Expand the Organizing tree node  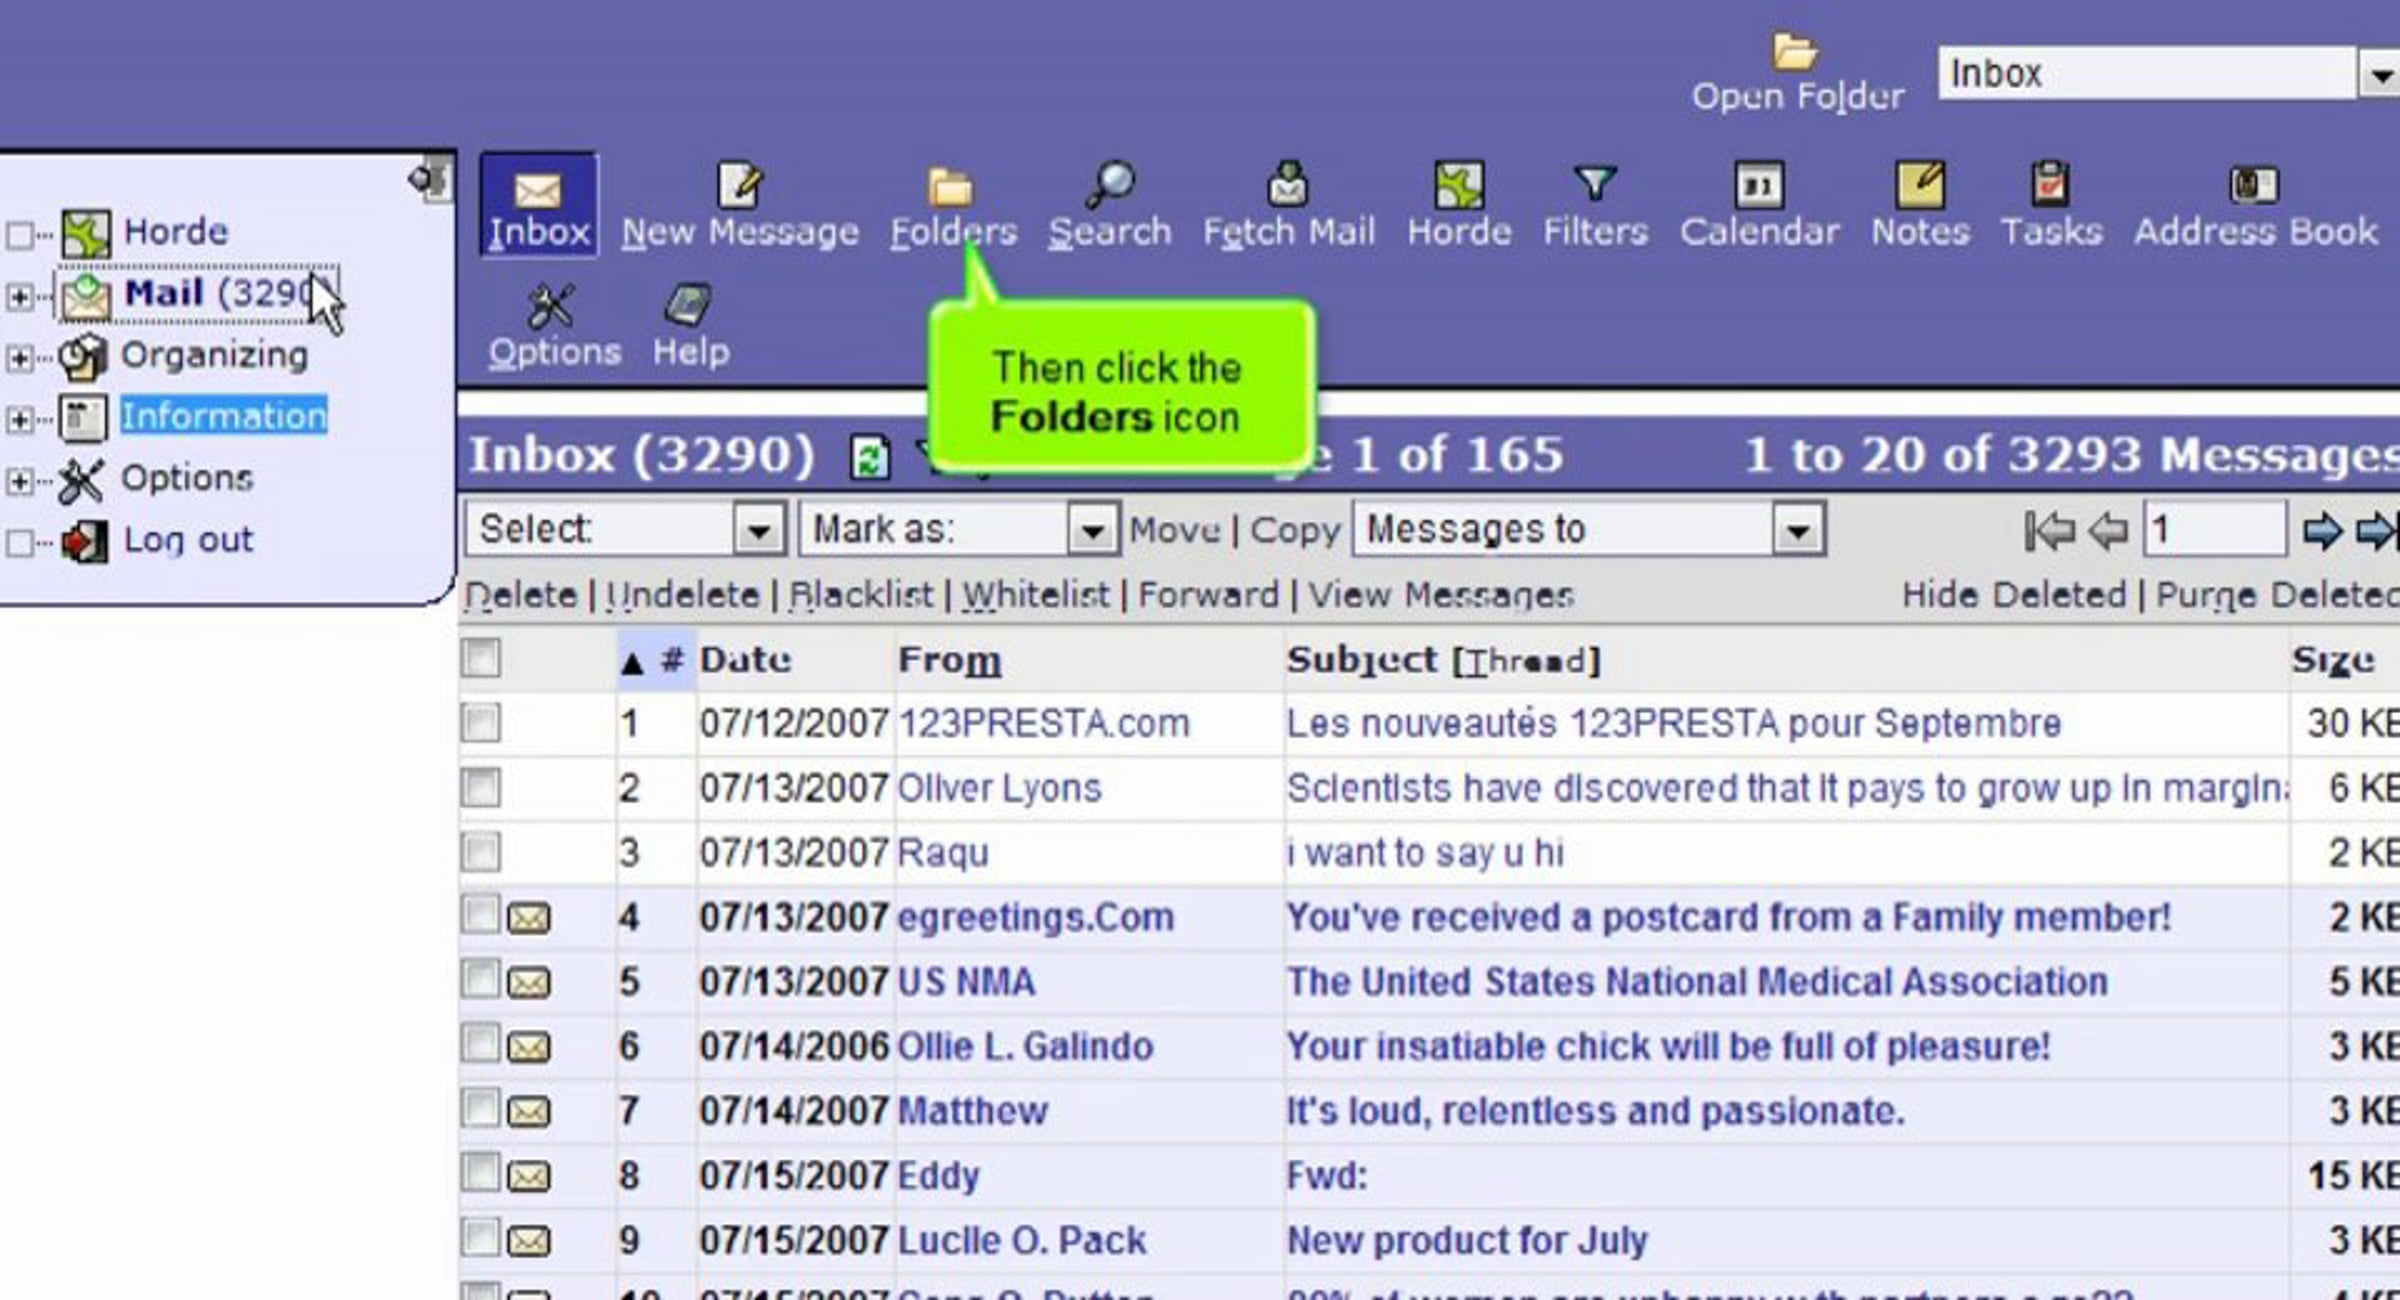(x=19, y=357)
